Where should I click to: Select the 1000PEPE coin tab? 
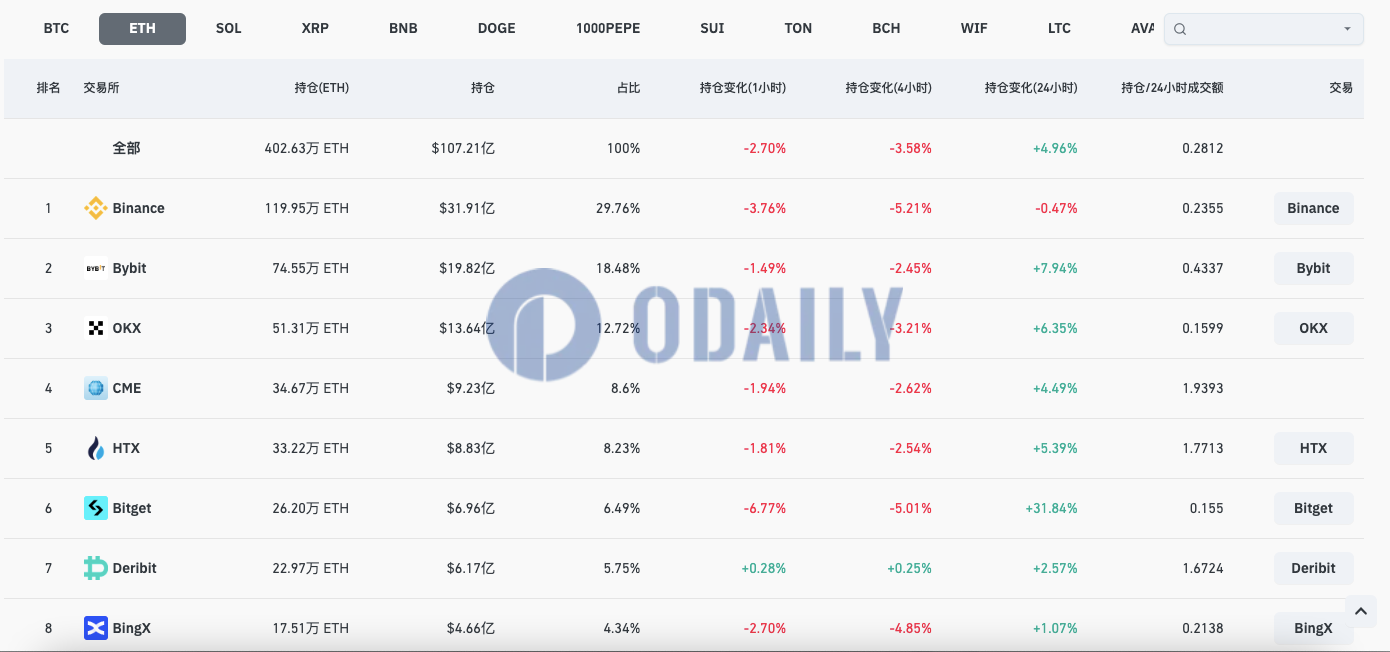608,28
